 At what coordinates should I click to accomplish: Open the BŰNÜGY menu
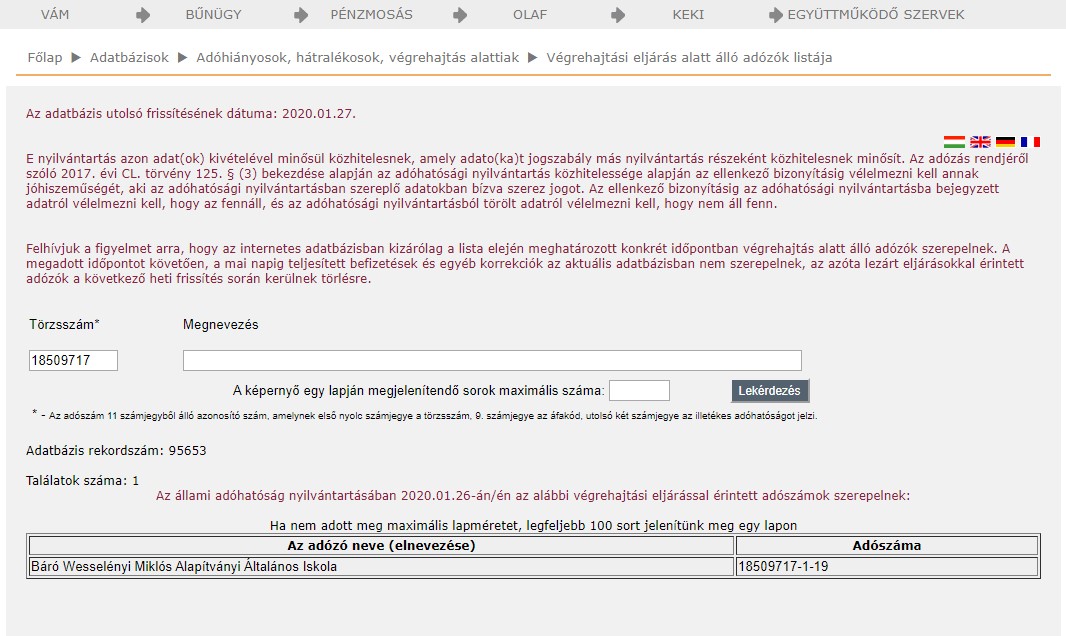click(213, 14)
